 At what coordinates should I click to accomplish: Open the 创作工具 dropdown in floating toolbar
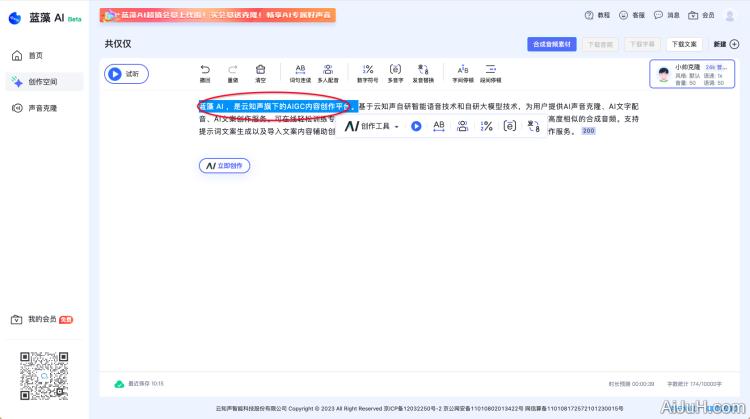point(372,126)
